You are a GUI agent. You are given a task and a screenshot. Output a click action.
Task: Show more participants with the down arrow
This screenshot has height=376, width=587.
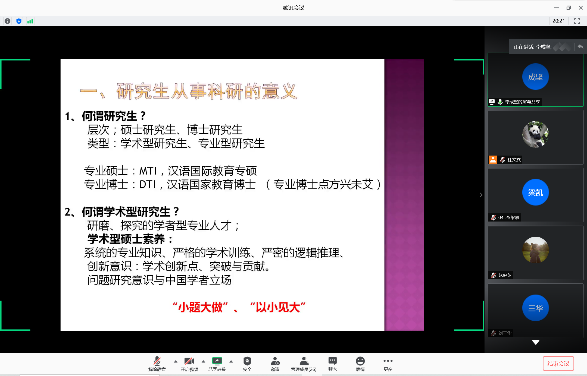point(536,342)
